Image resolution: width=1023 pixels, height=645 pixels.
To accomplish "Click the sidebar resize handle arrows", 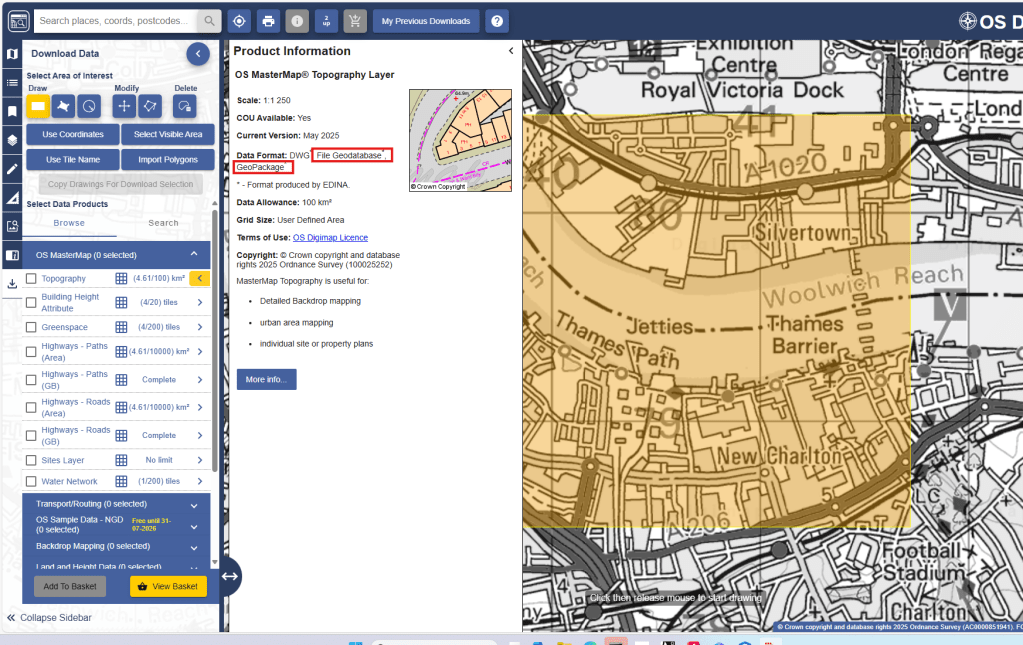I will 229,576.
